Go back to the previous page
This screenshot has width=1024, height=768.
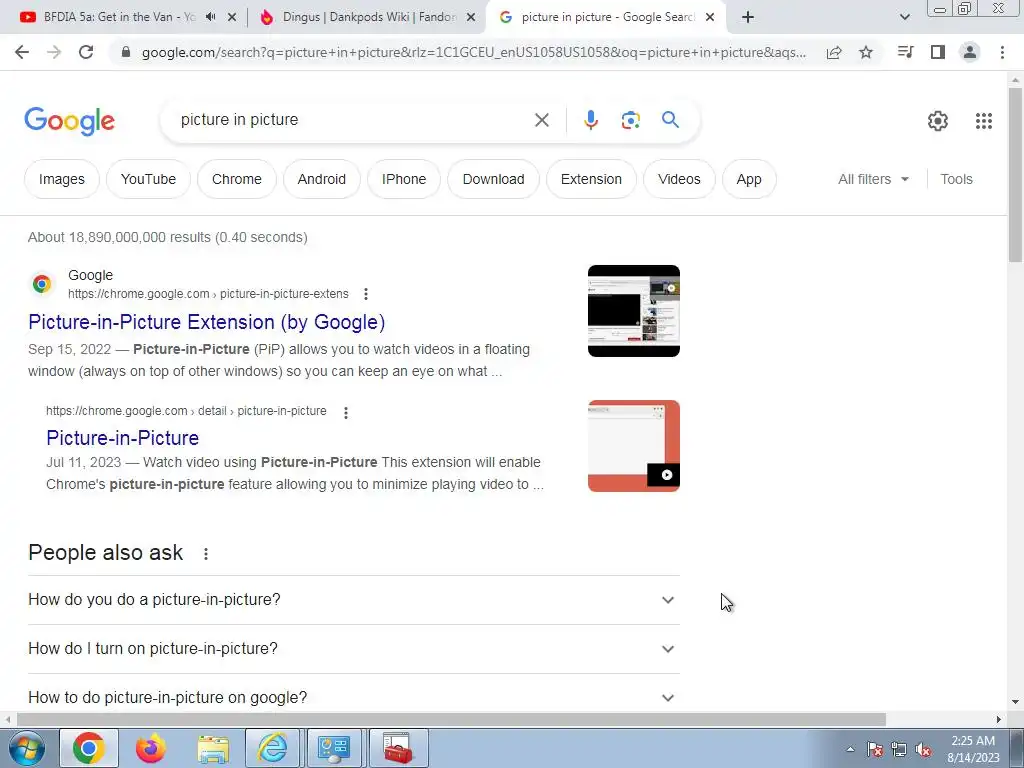pos(22,52)
